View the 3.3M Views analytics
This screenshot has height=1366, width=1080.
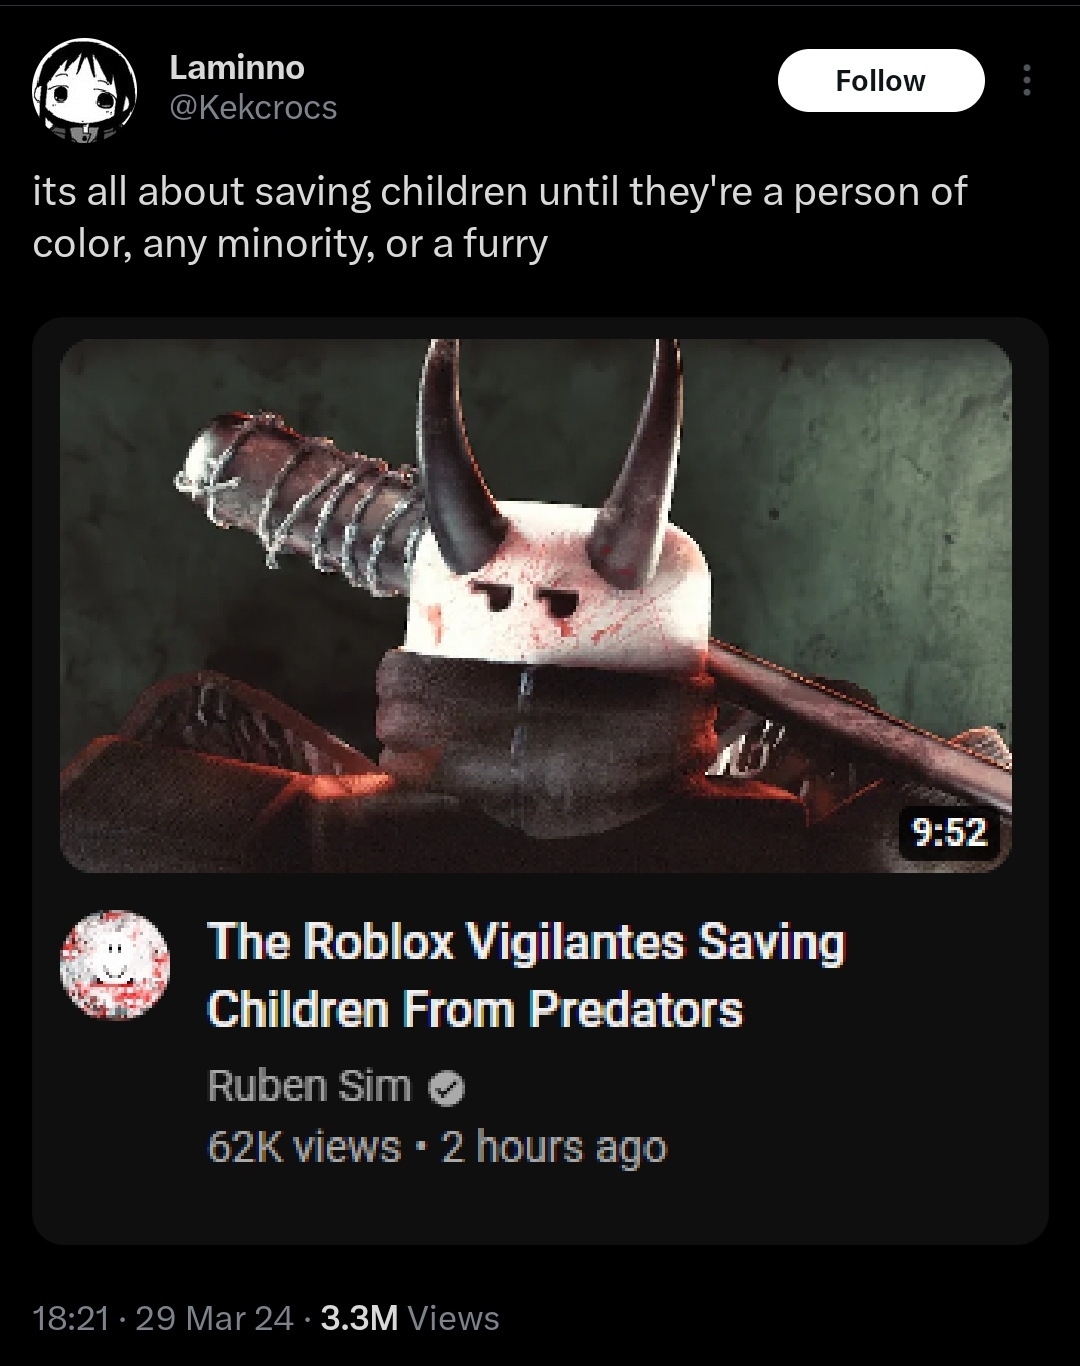[x=410, y=1318]
